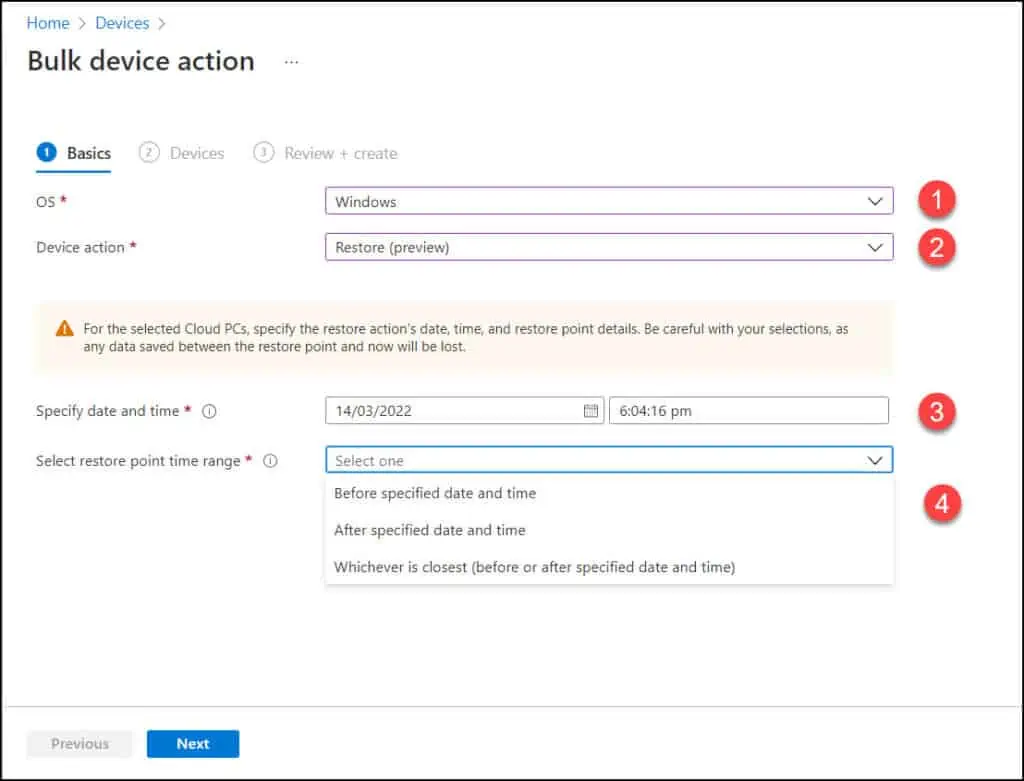Click the Device action field label
The height and width of the screenshot is (781, 1024).
coord(80,247)
